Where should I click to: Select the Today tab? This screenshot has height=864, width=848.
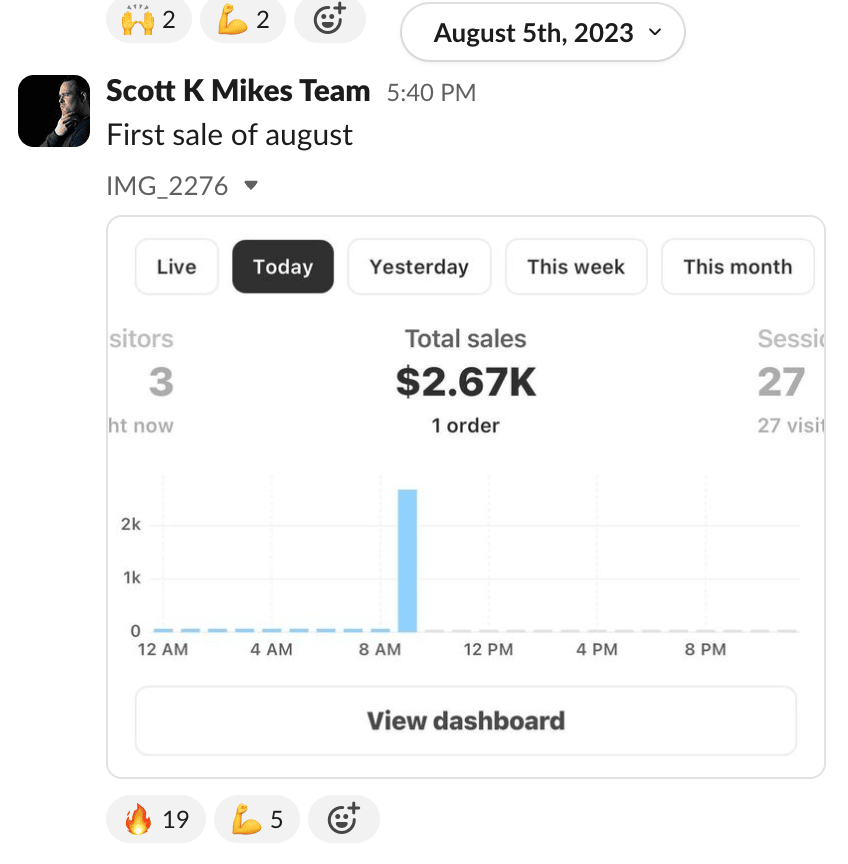(283, 267)
